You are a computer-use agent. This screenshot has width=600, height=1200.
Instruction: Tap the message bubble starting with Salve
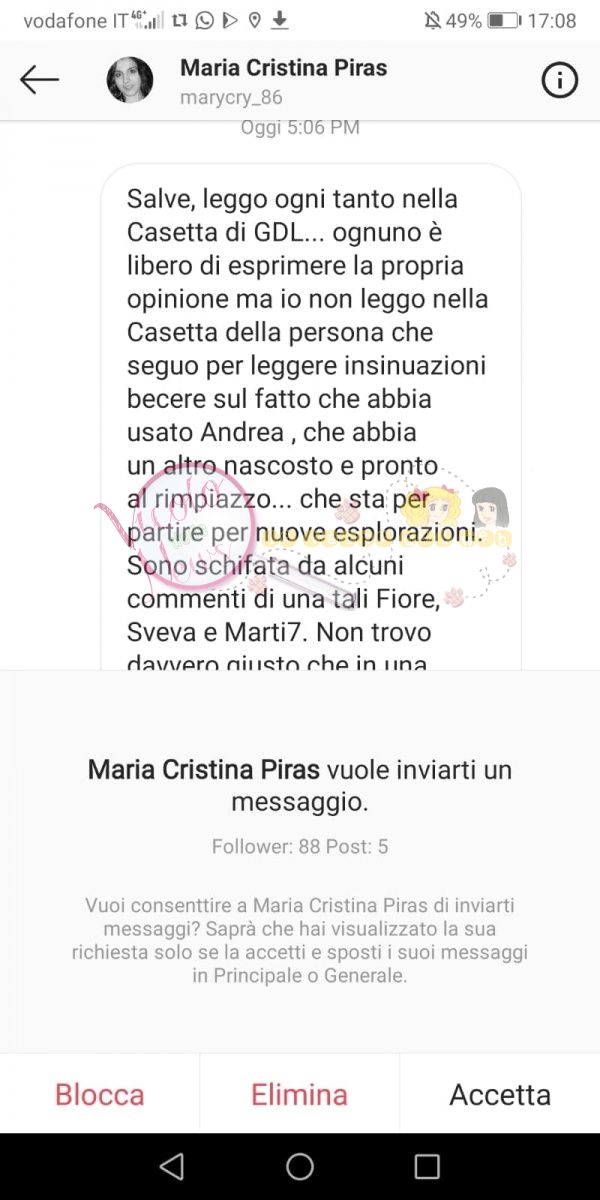tap(311, 416)
